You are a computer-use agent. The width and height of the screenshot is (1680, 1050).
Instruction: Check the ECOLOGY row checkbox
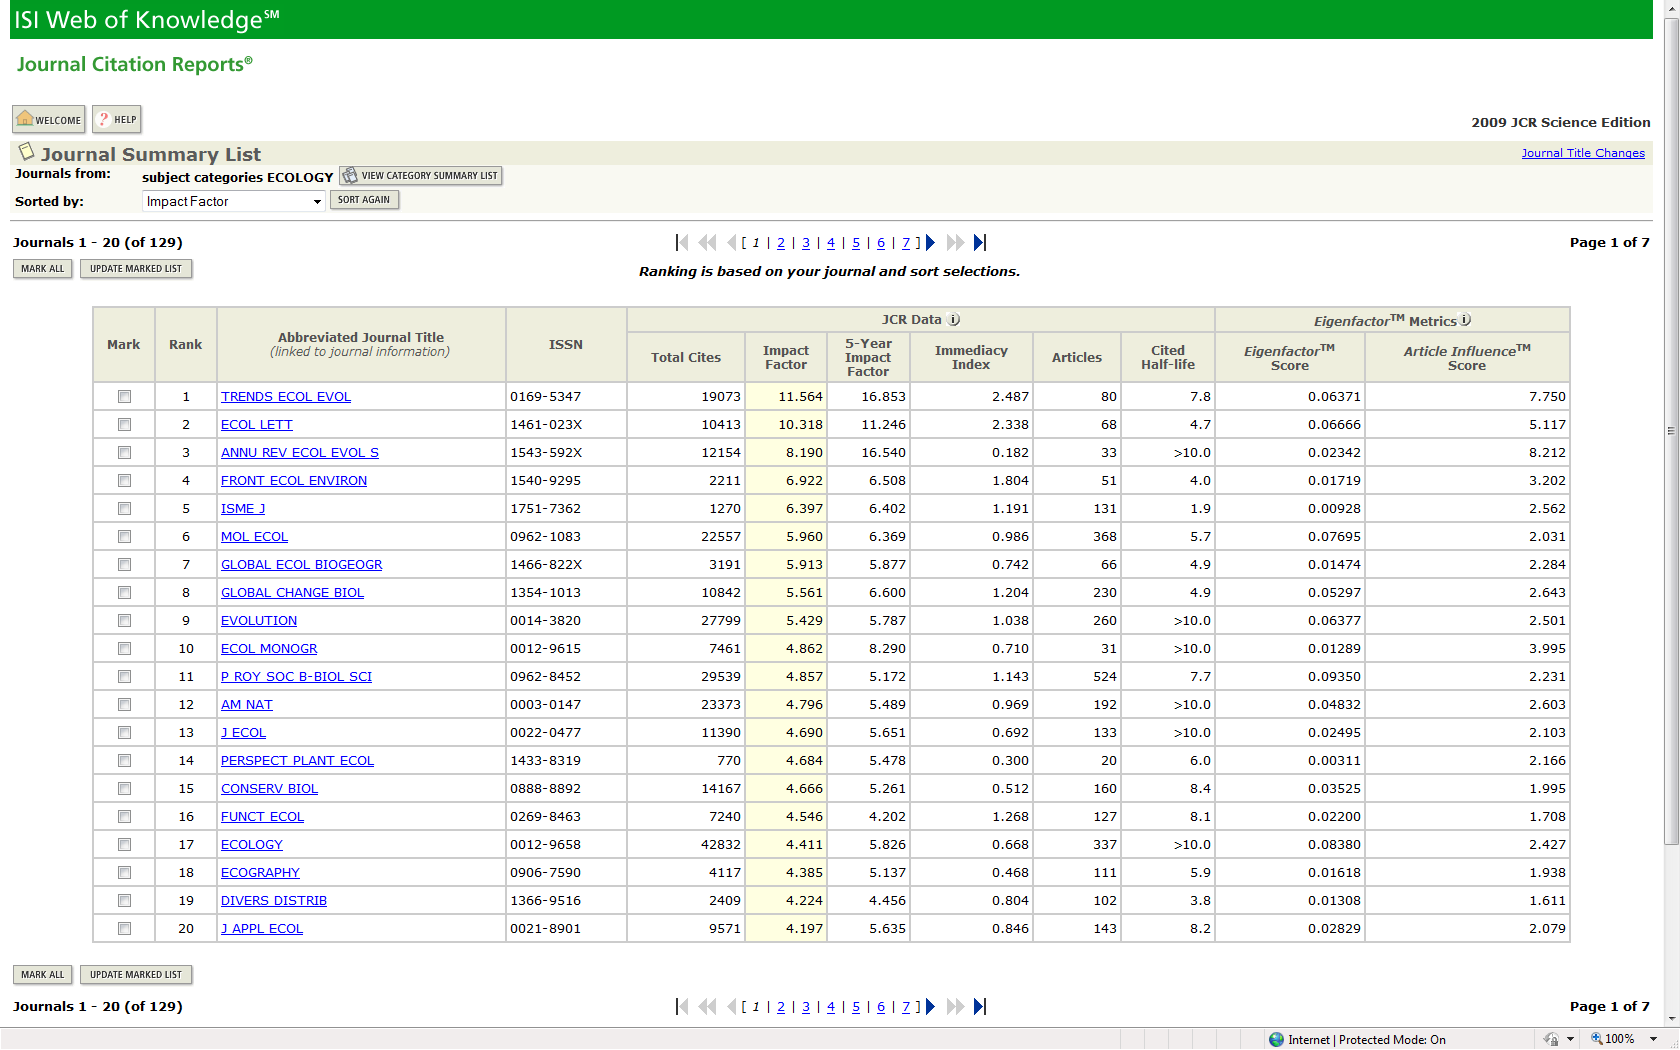click(x=125, y=845)
